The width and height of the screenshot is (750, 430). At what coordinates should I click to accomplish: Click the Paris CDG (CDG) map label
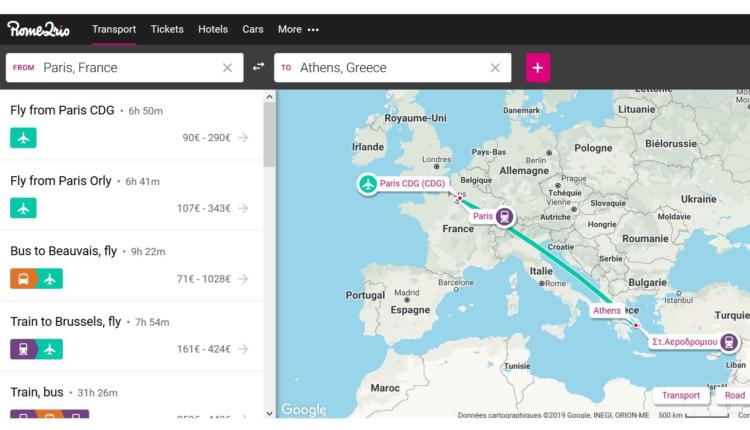point(412,183)
